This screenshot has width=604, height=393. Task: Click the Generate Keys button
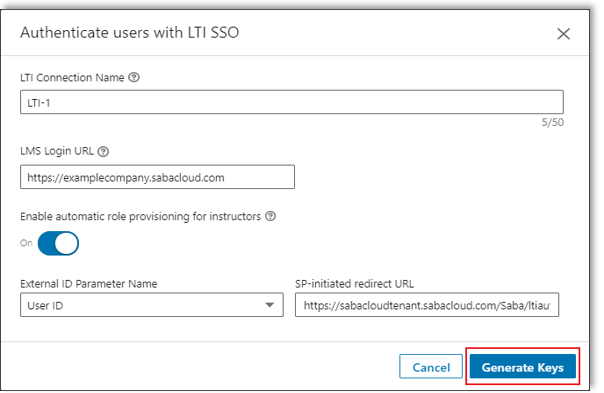point(523,367)
